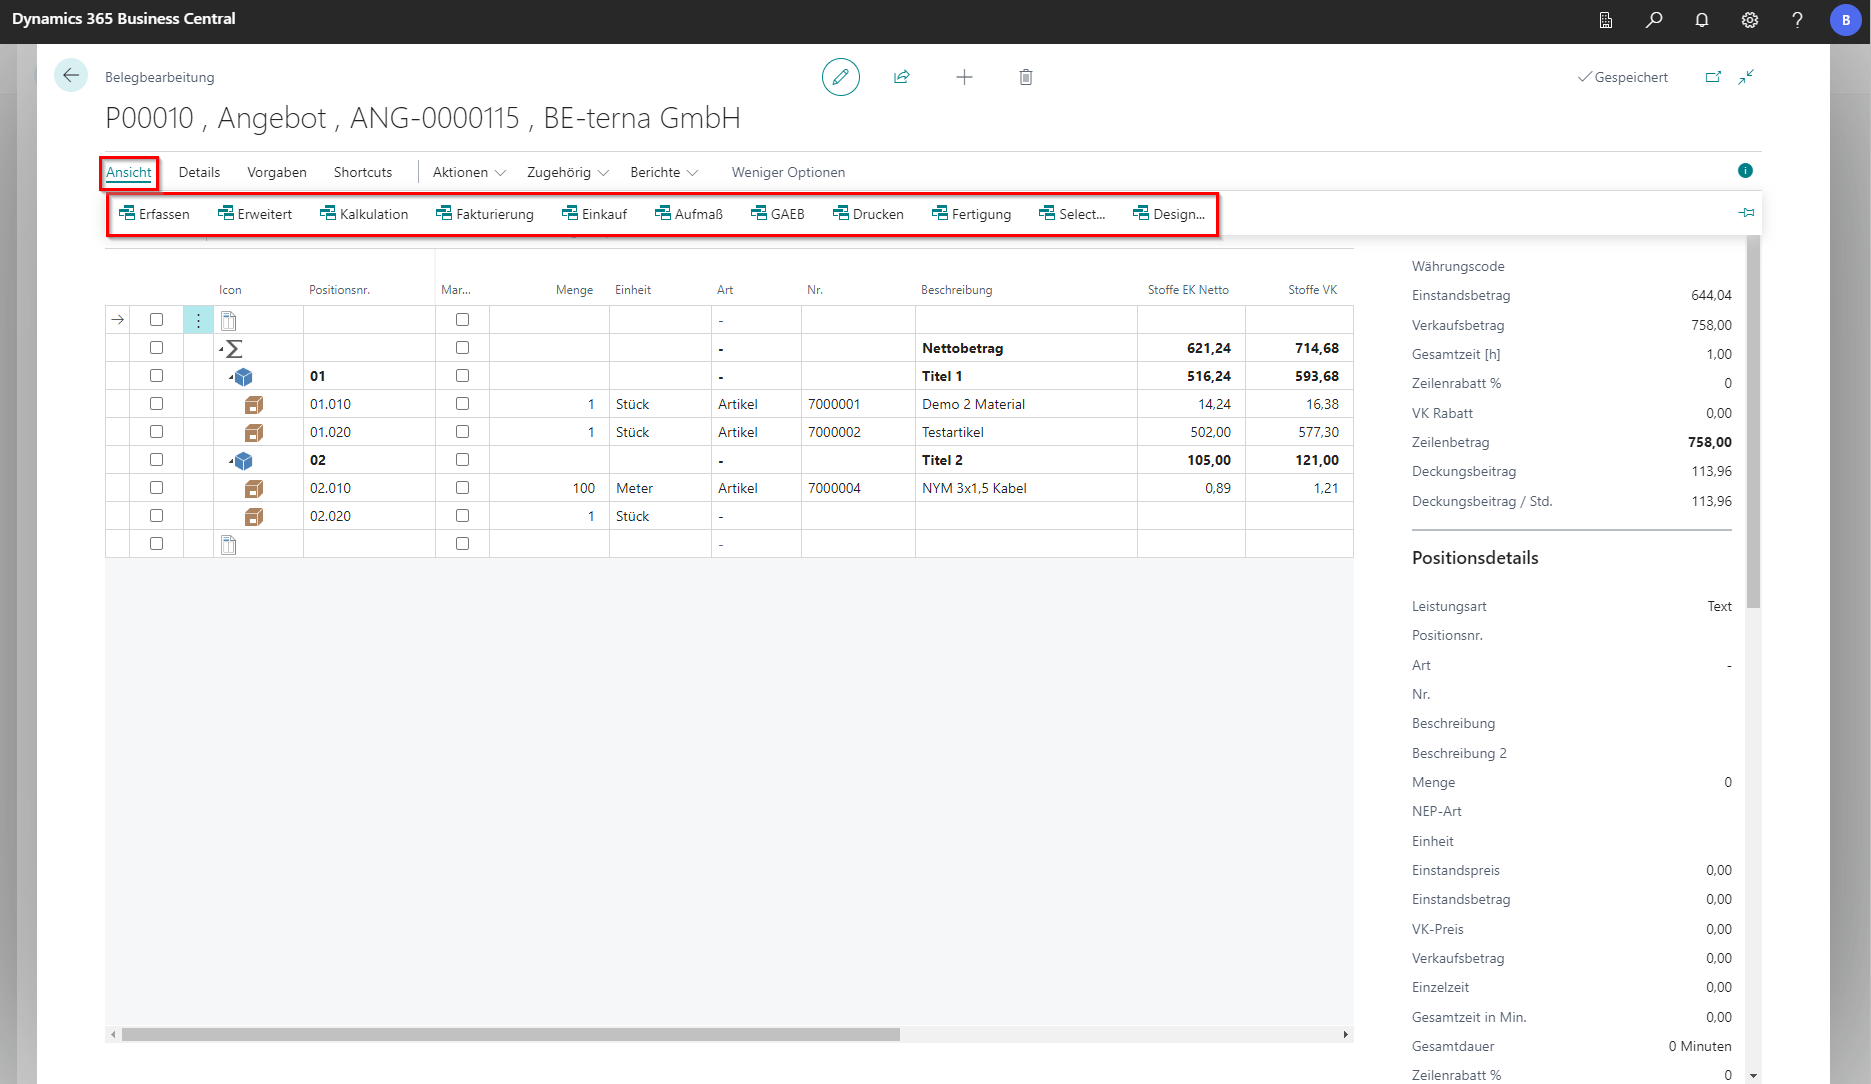This screenshot has width=1871, height=1084.
Task: Open the Berichte dropdown menu
Action: pos(664,172)
